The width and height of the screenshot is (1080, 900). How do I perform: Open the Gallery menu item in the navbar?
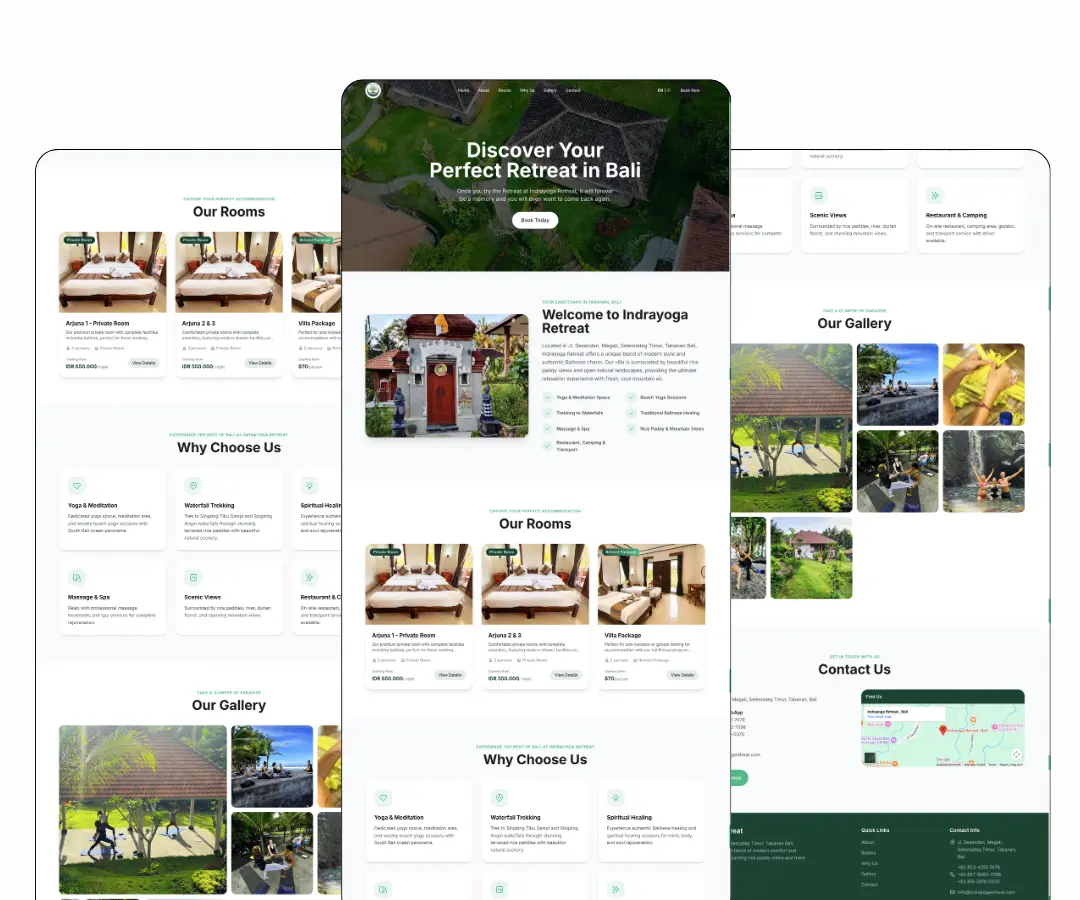pos(551,90)
